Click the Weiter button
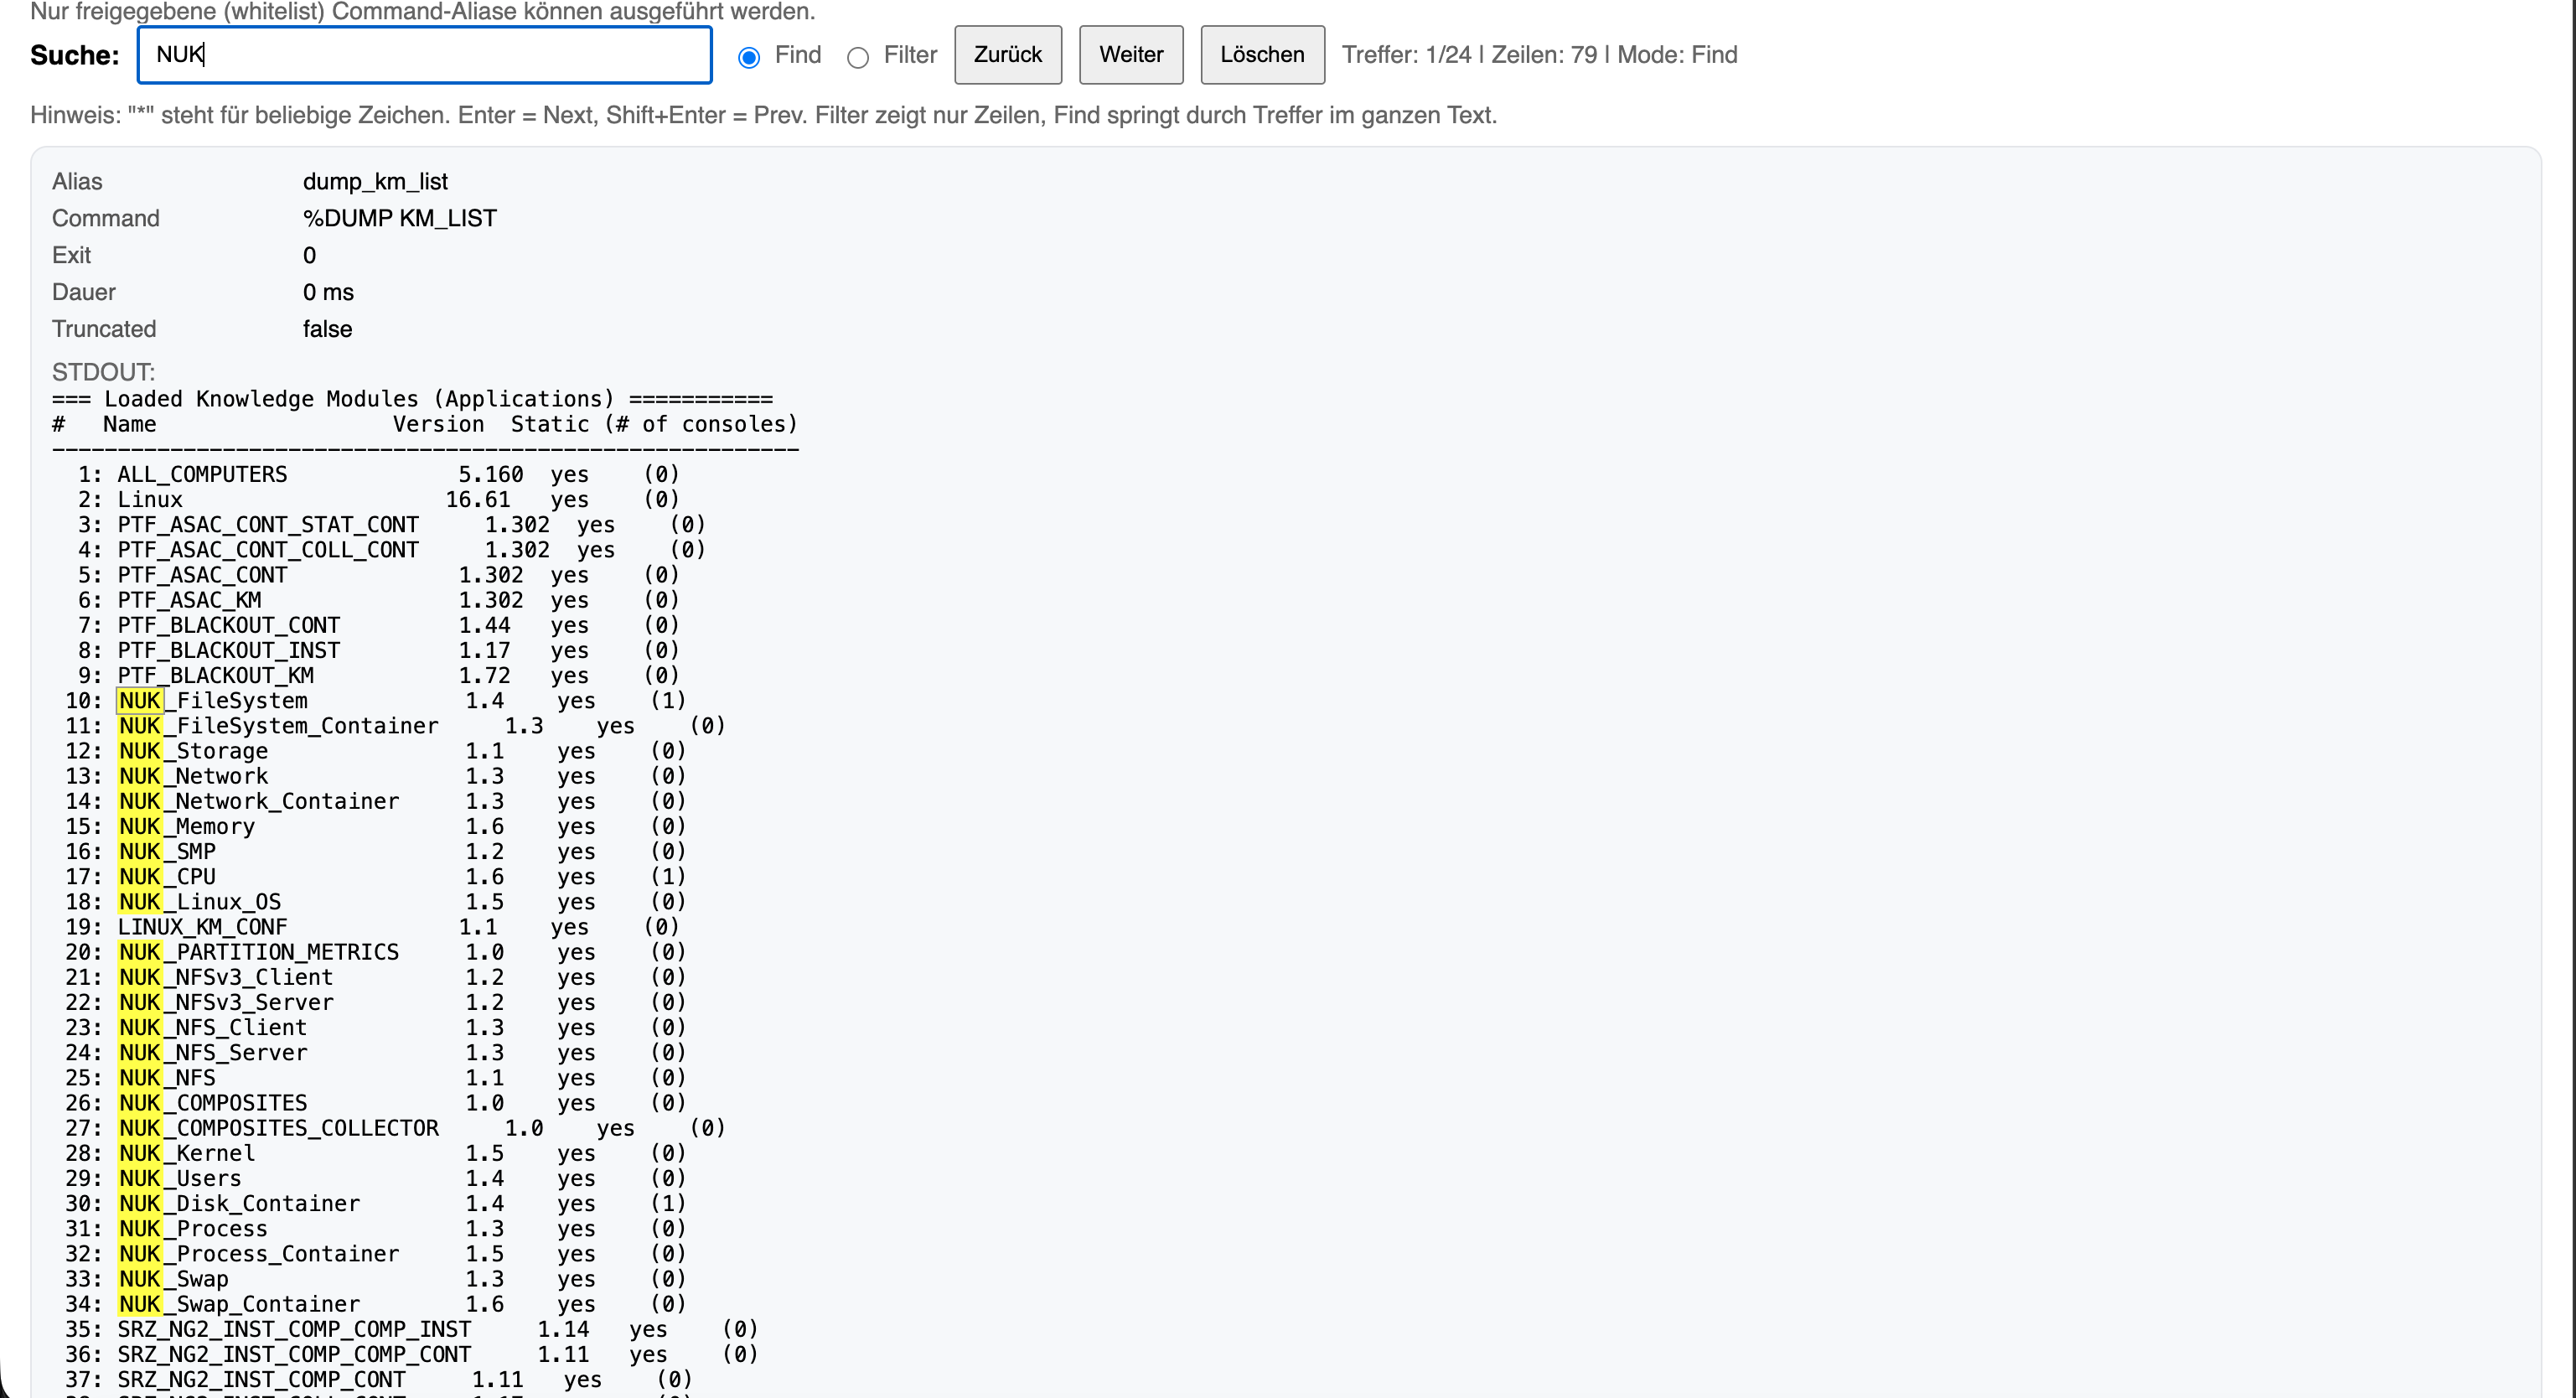Screen dimensions: 2576x1398 coord(1131,55)
